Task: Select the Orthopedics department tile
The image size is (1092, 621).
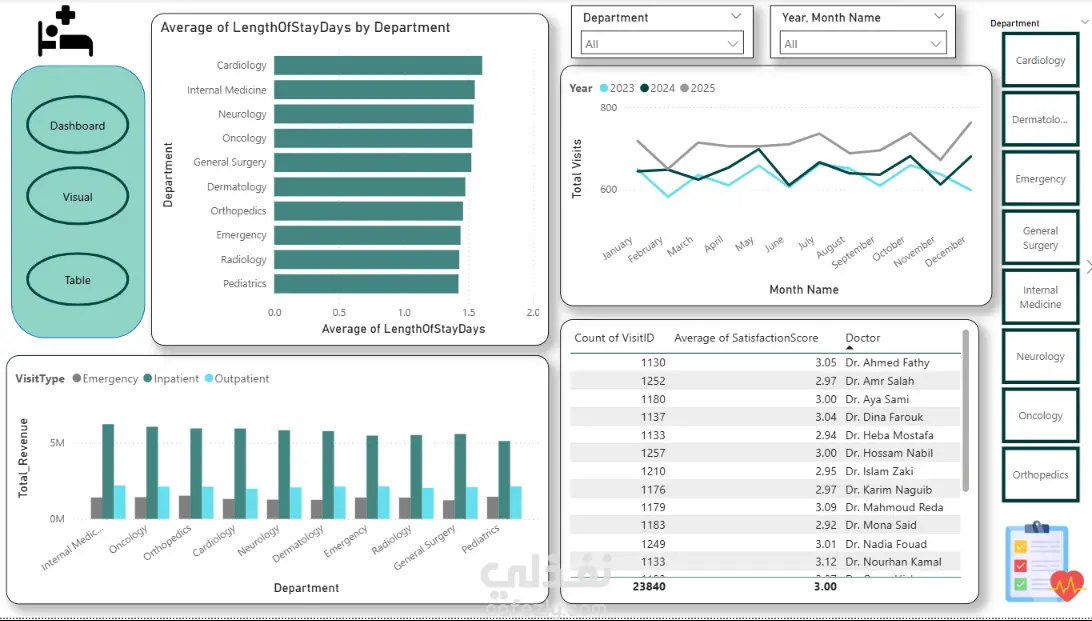Action: pyautogui.click(x=1040, y=475)
